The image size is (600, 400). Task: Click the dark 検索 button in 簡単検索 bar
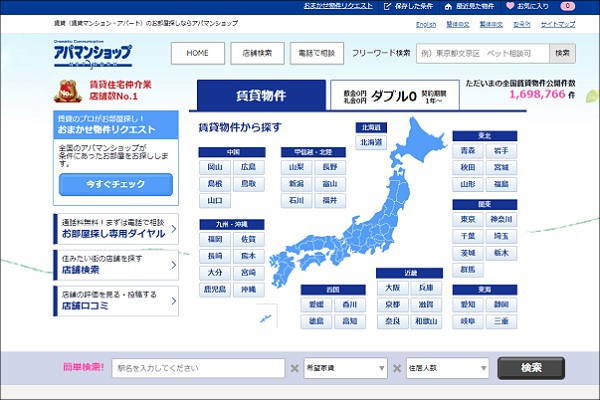pos(531,368)
